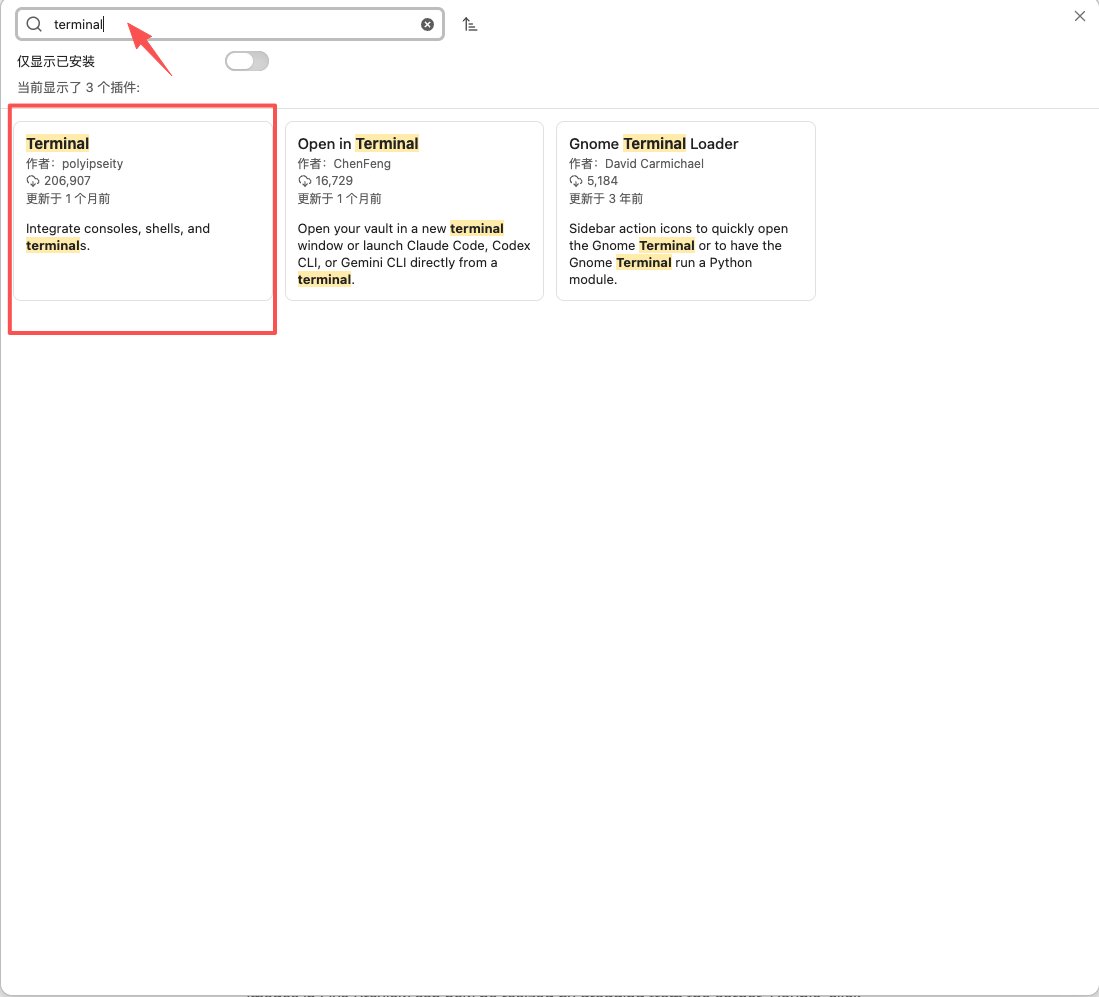Focus the plugin search input field
The width and height of the screenshot is (1099, 997).
(230, 25)
